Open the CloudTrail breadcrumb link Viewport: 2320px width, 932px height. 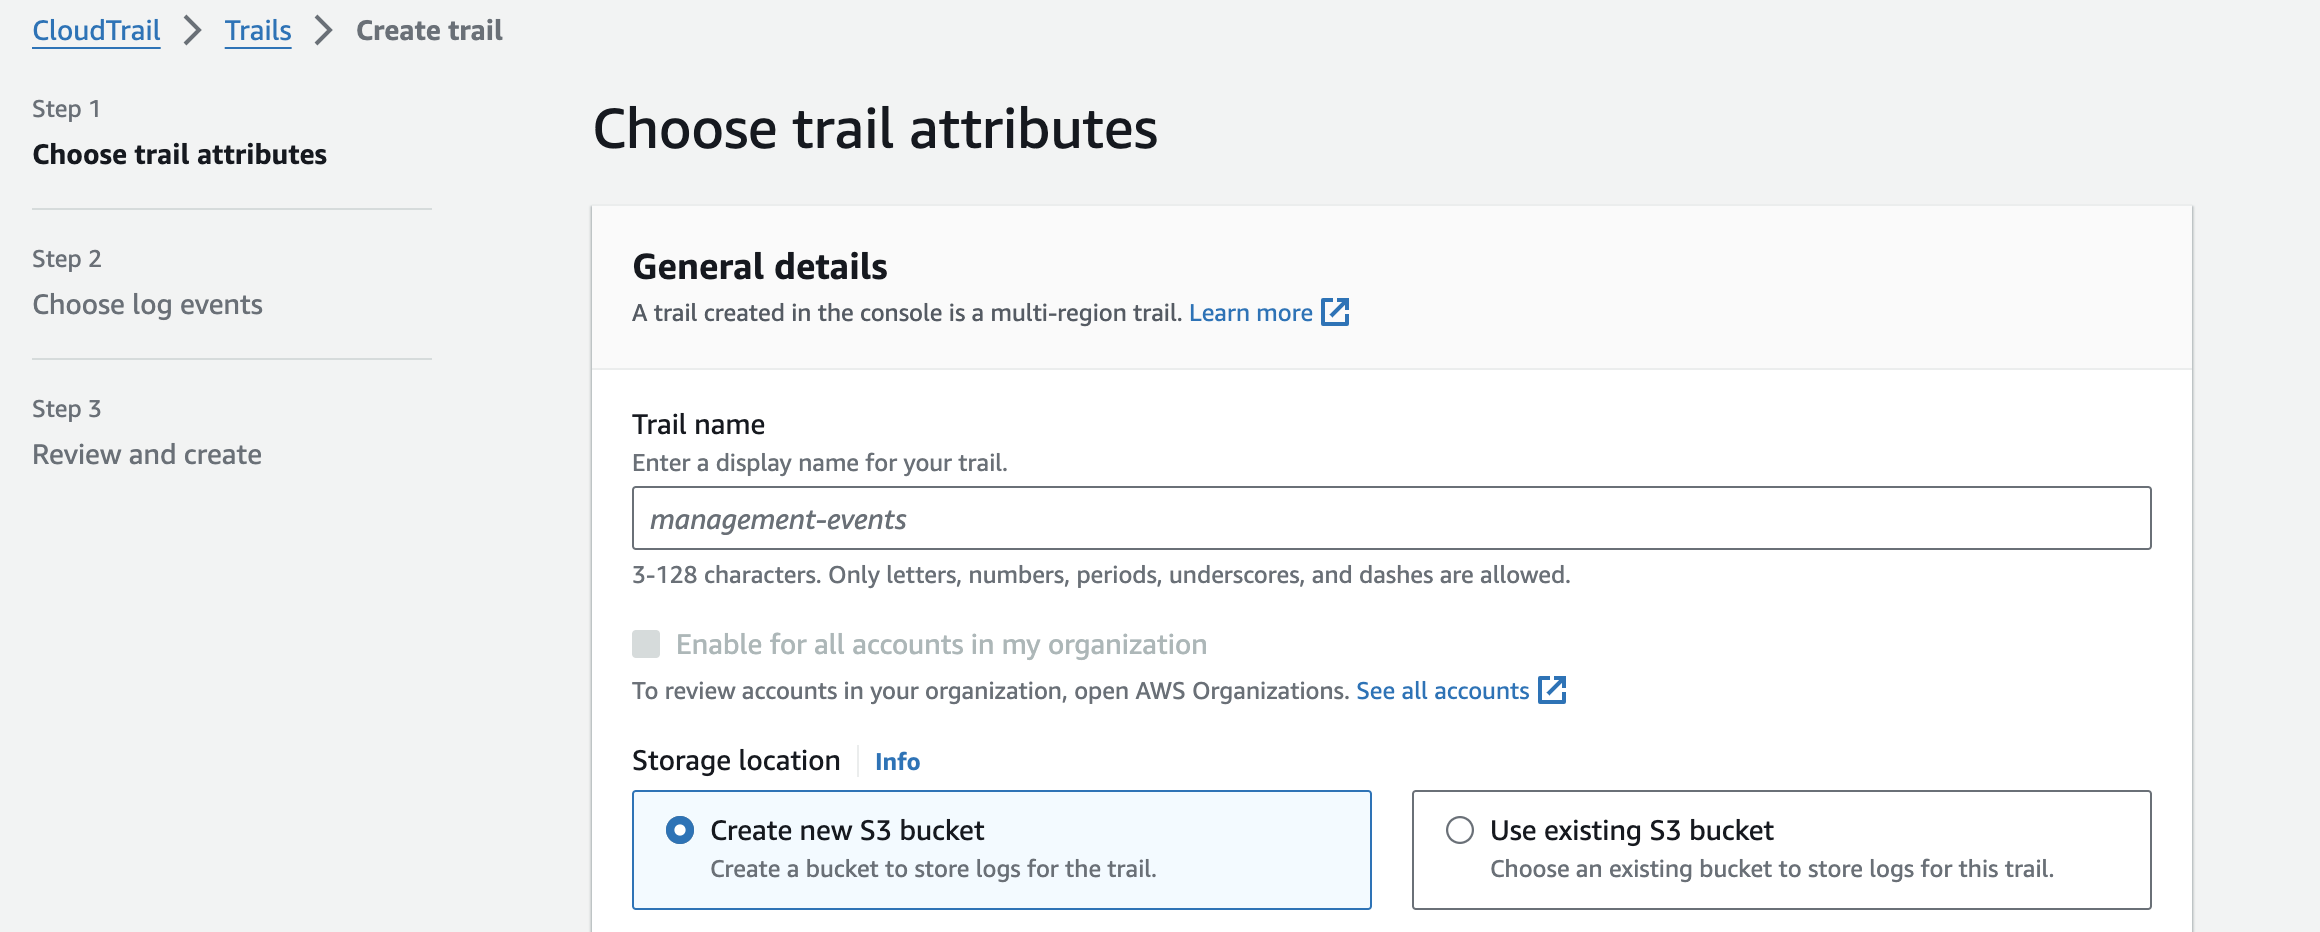click(x=96, y=31)
